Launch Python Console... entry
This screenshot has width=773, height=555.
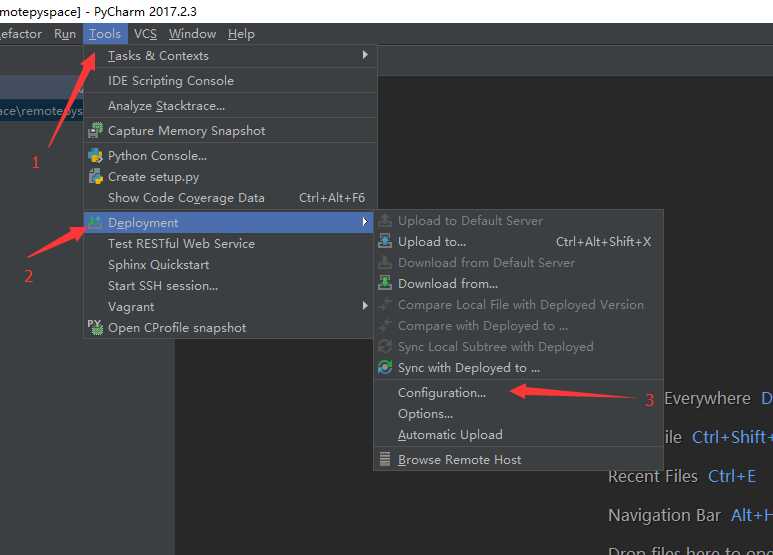point(230,156)
